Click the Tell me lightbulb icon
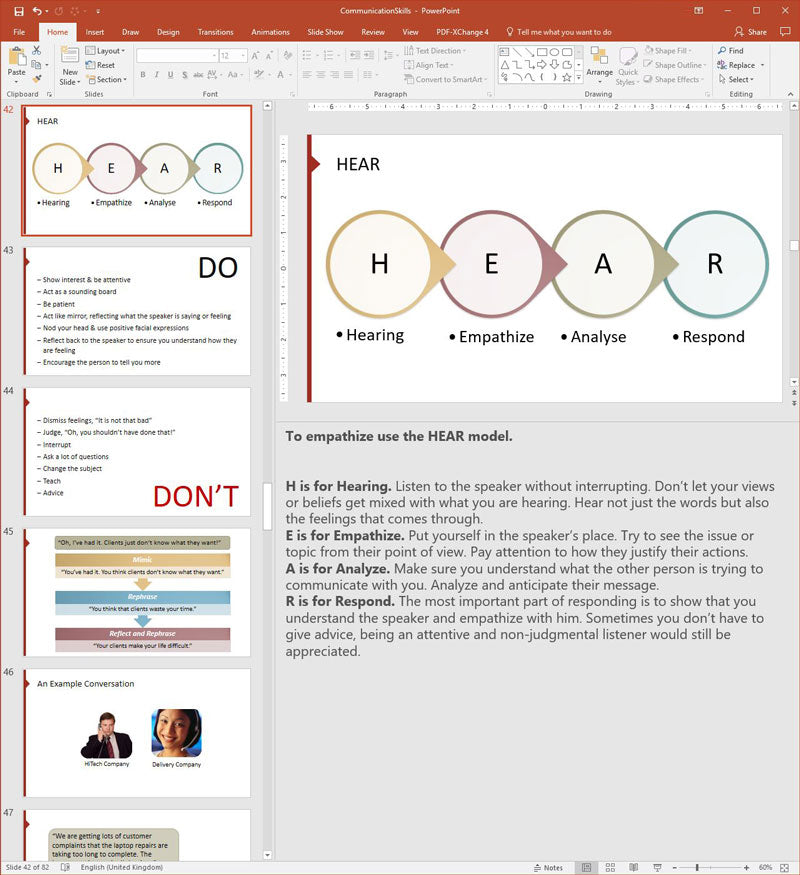 coord(509,32)
